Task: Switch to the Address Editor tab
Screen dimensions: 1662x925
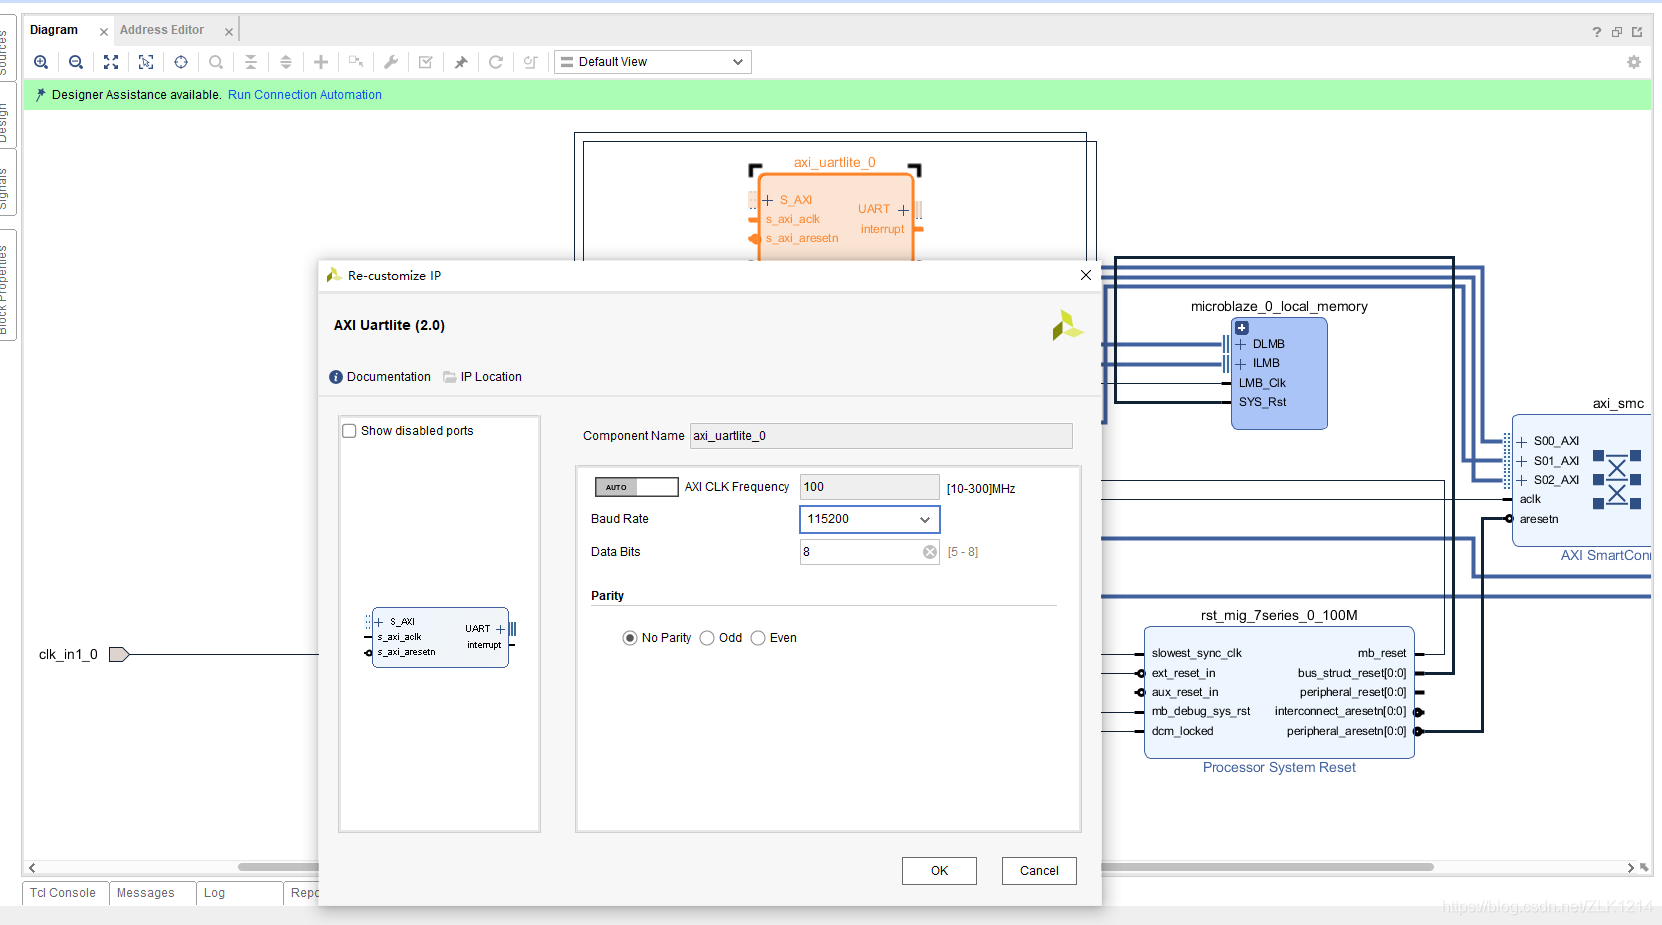Action: (162, 30)
